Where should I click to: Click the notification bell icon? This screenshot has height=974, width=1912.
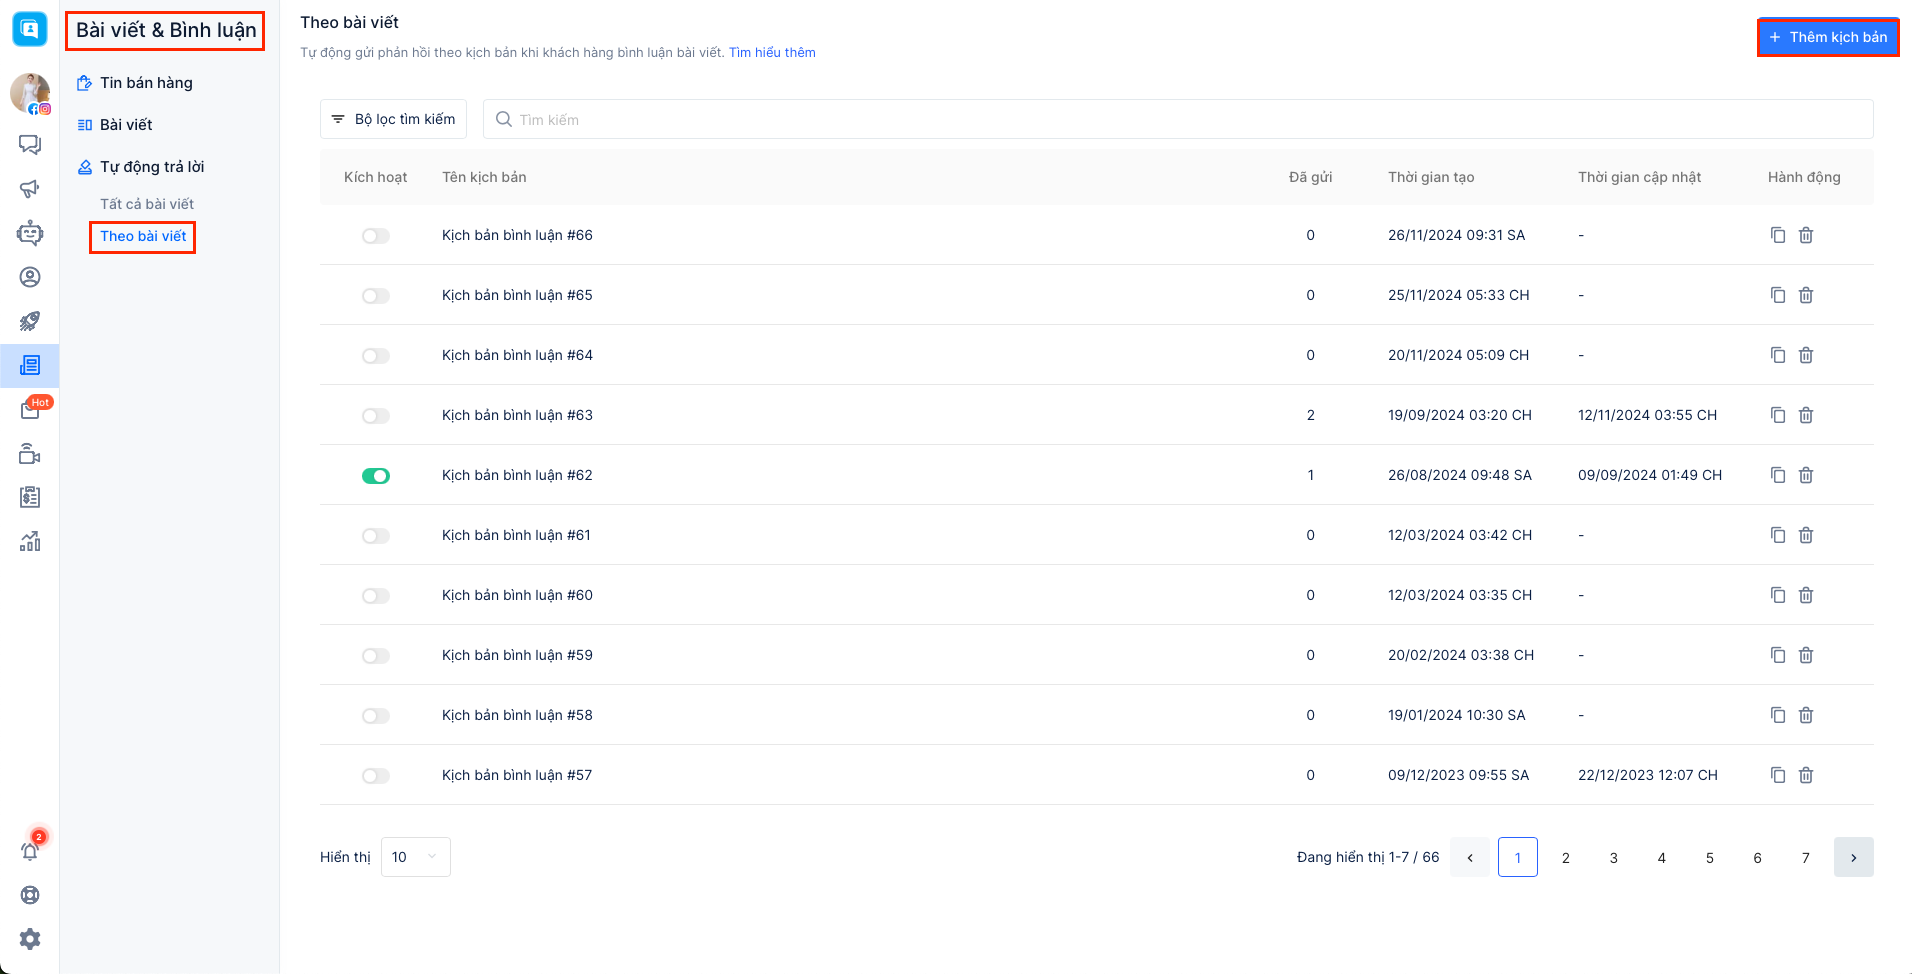(30, 851)
